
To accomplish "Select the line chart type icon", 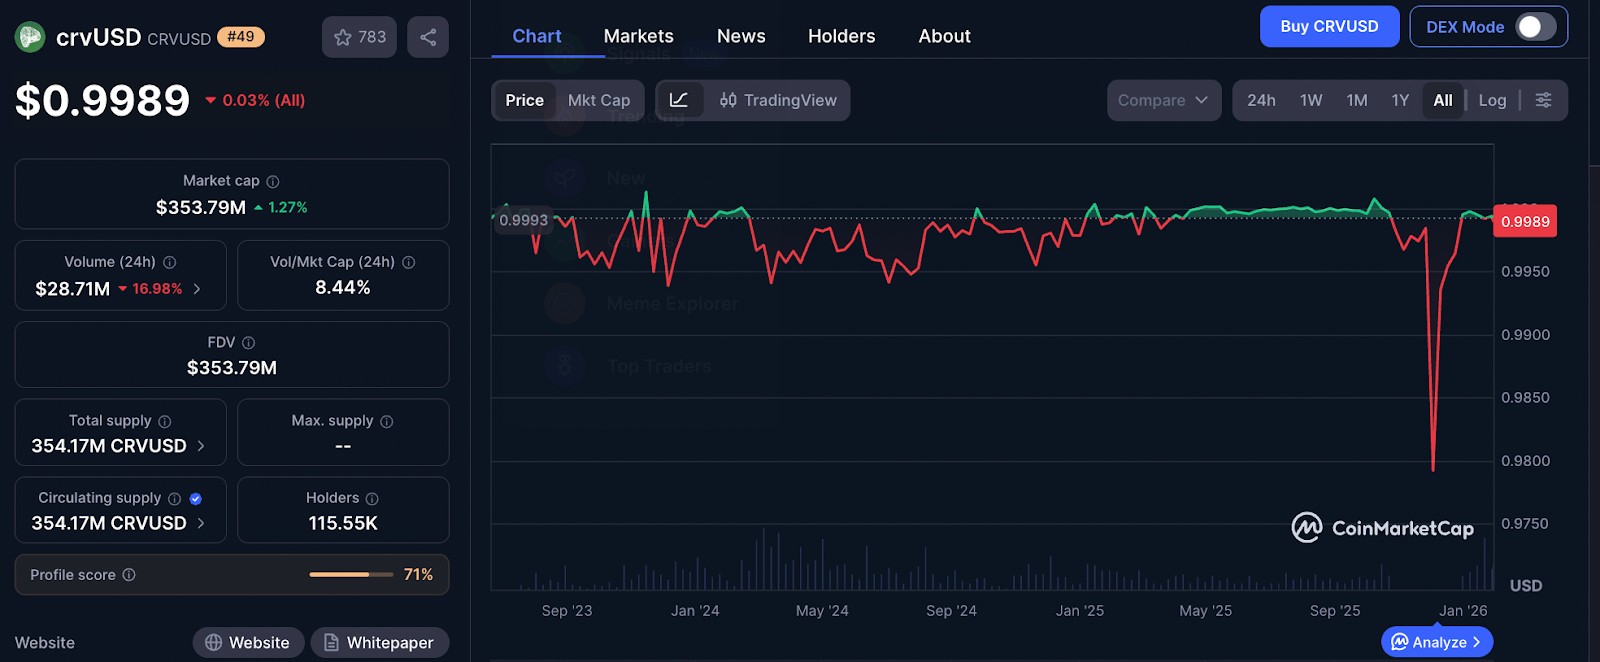I will [679, 100].
